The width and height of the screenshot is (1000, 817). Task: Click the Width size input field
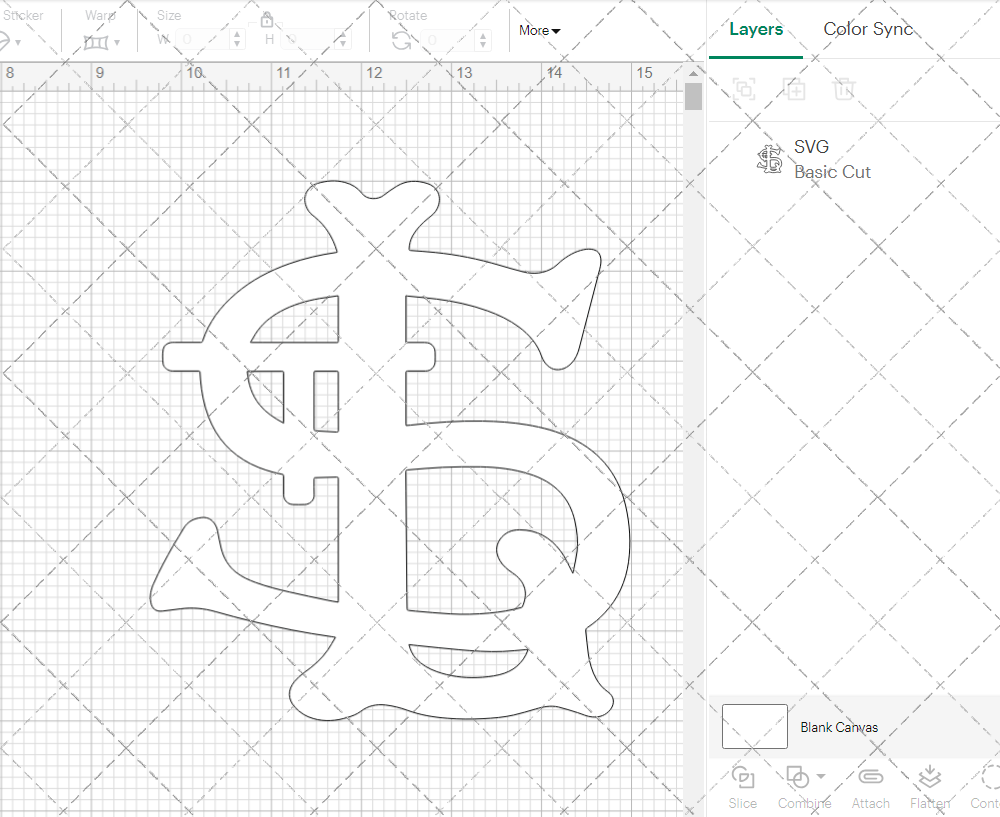[x=204, y=40]
